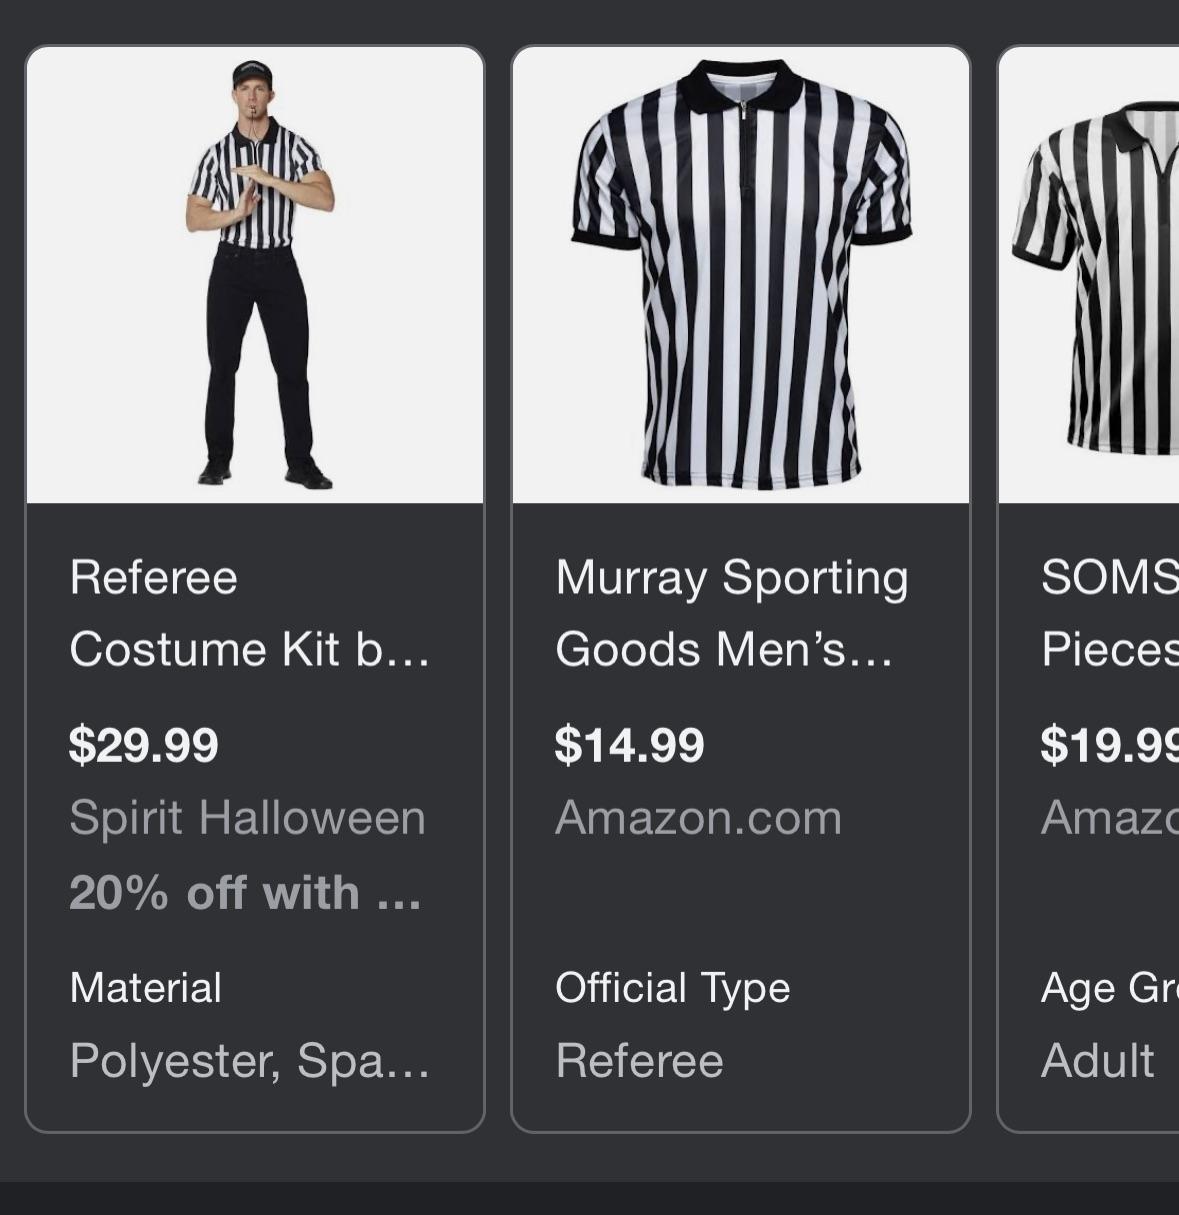
Task: Select the $29.99 price
Action: pos(144,745)
